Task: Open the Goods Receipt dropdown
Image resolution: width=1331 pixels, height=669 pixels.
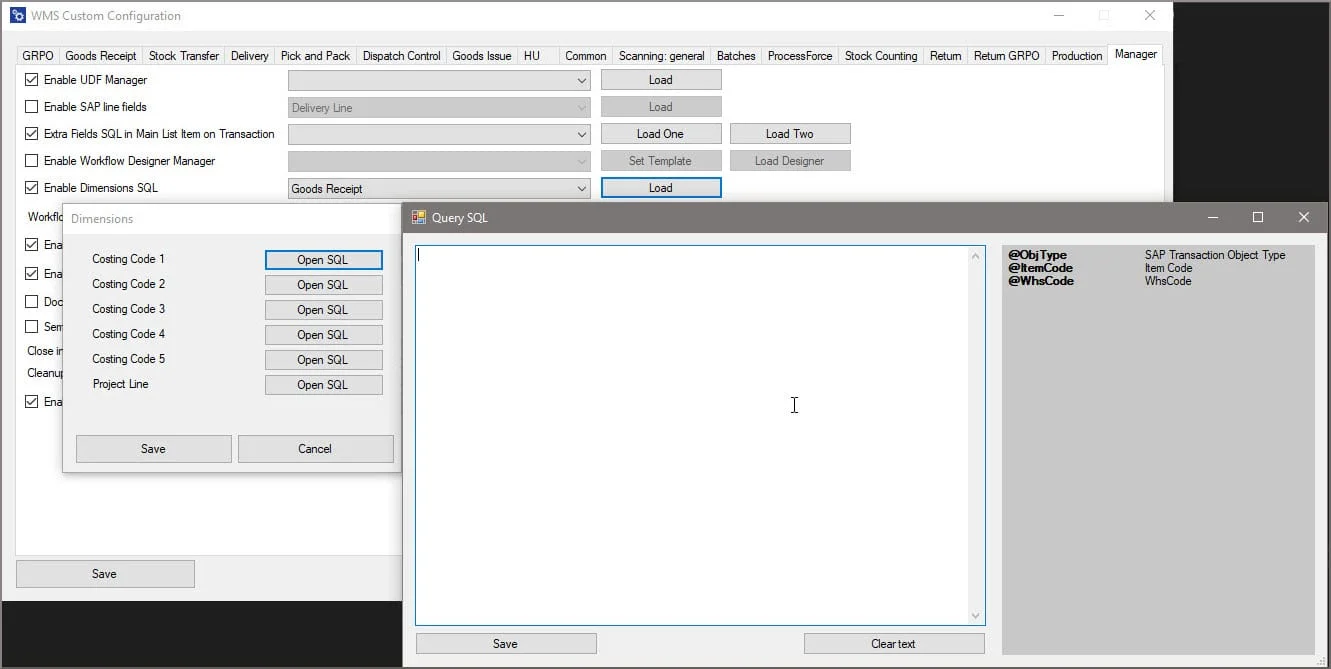Action: coord(439,188)
